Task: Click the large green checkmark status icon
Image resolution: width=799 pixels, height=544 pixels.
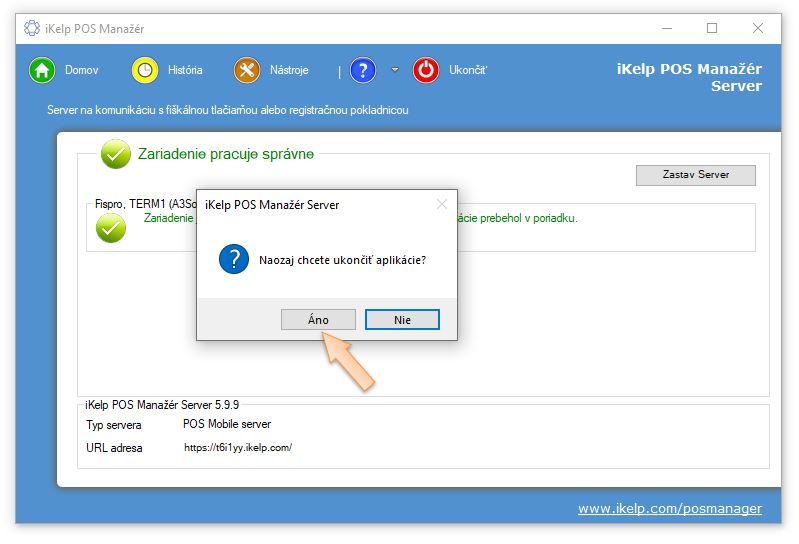Action: (x=116, y=154)
